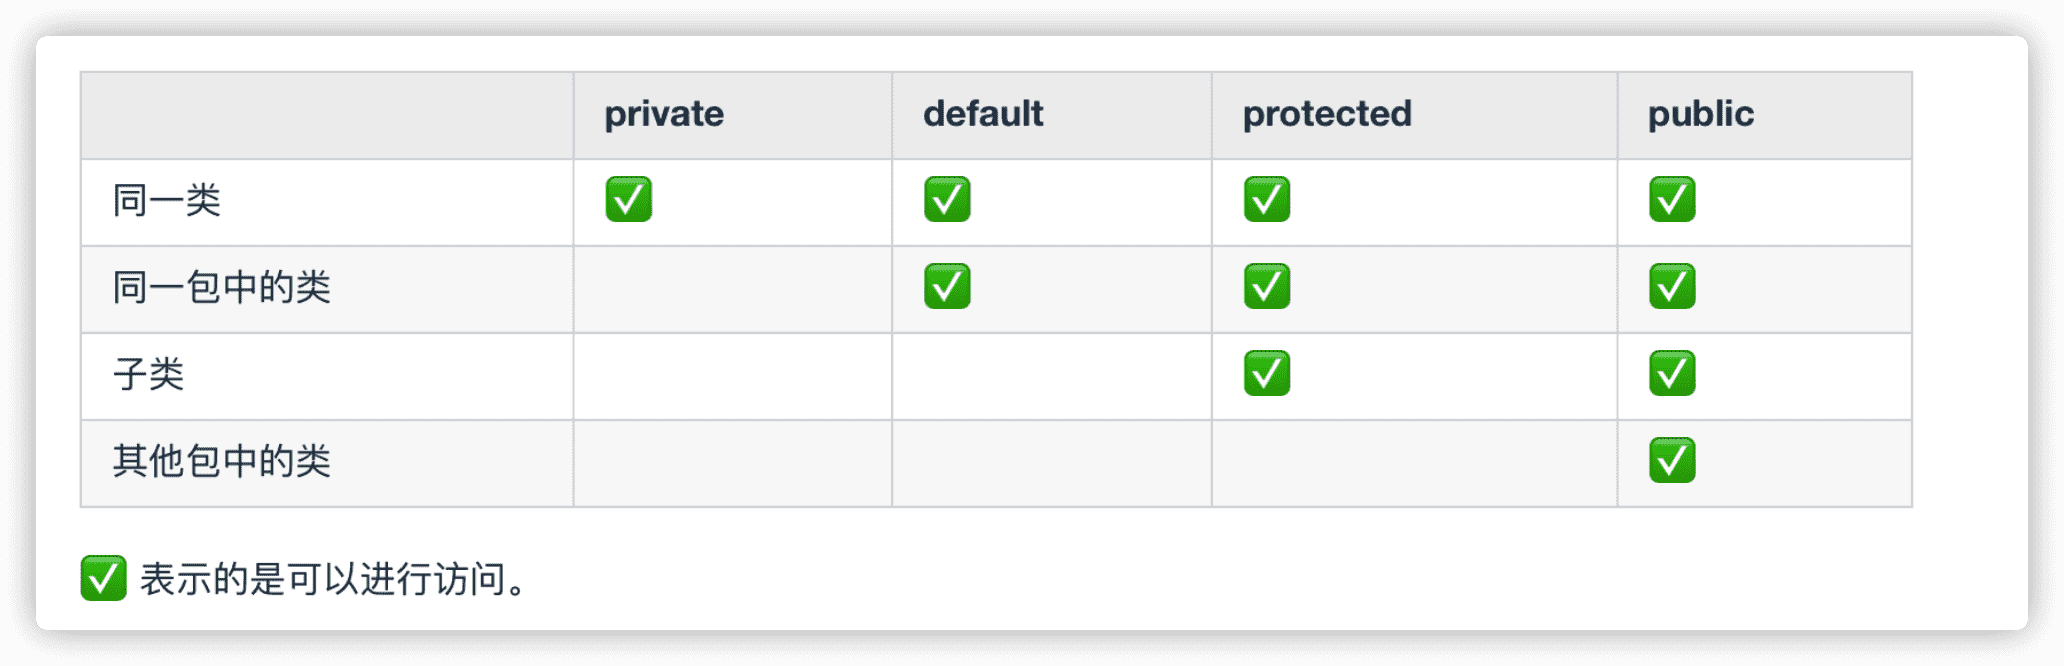Click the protected checkmark in the 子类 row
This screenshot has width=2064, height=666.
[x=1266, y=373]
